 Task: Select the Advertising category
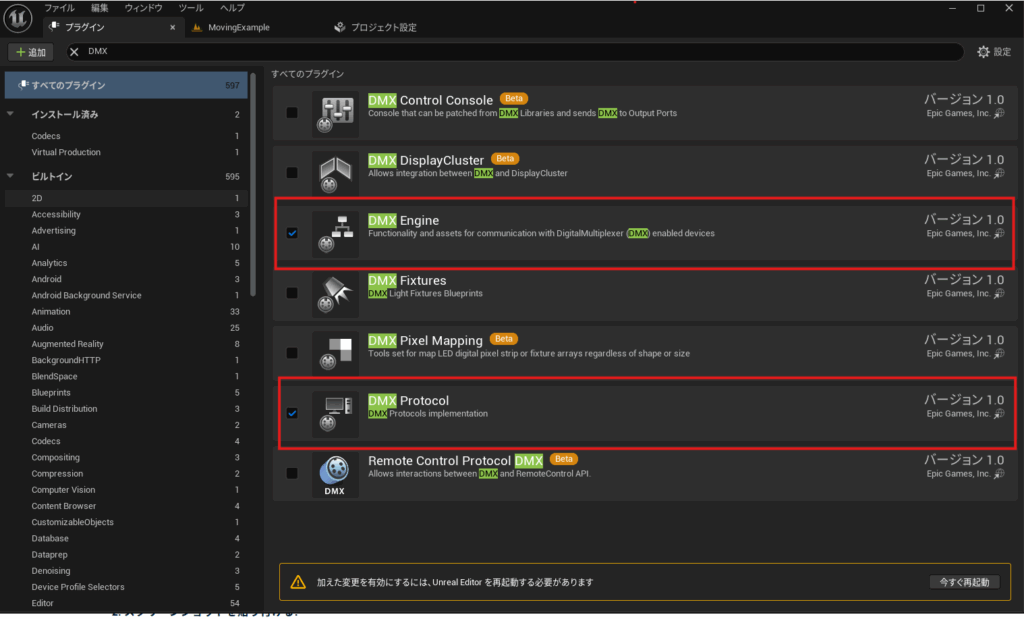tap(126, 230)
